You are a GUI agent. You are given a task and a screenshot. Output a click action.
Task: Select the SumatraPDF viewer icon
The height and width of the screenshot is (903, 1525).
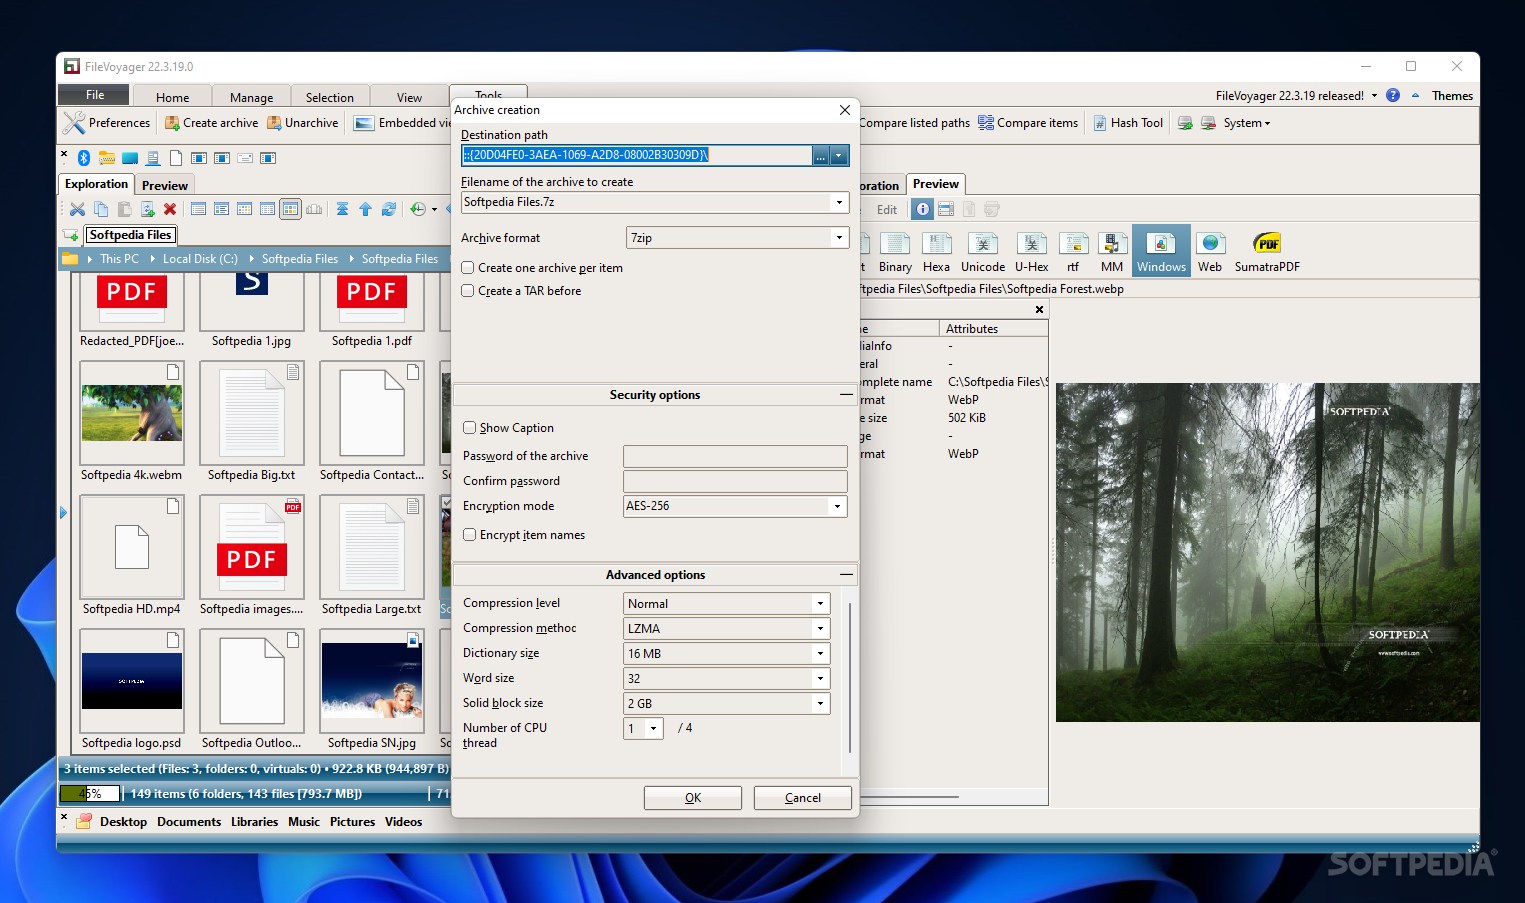click(1267, 251)
